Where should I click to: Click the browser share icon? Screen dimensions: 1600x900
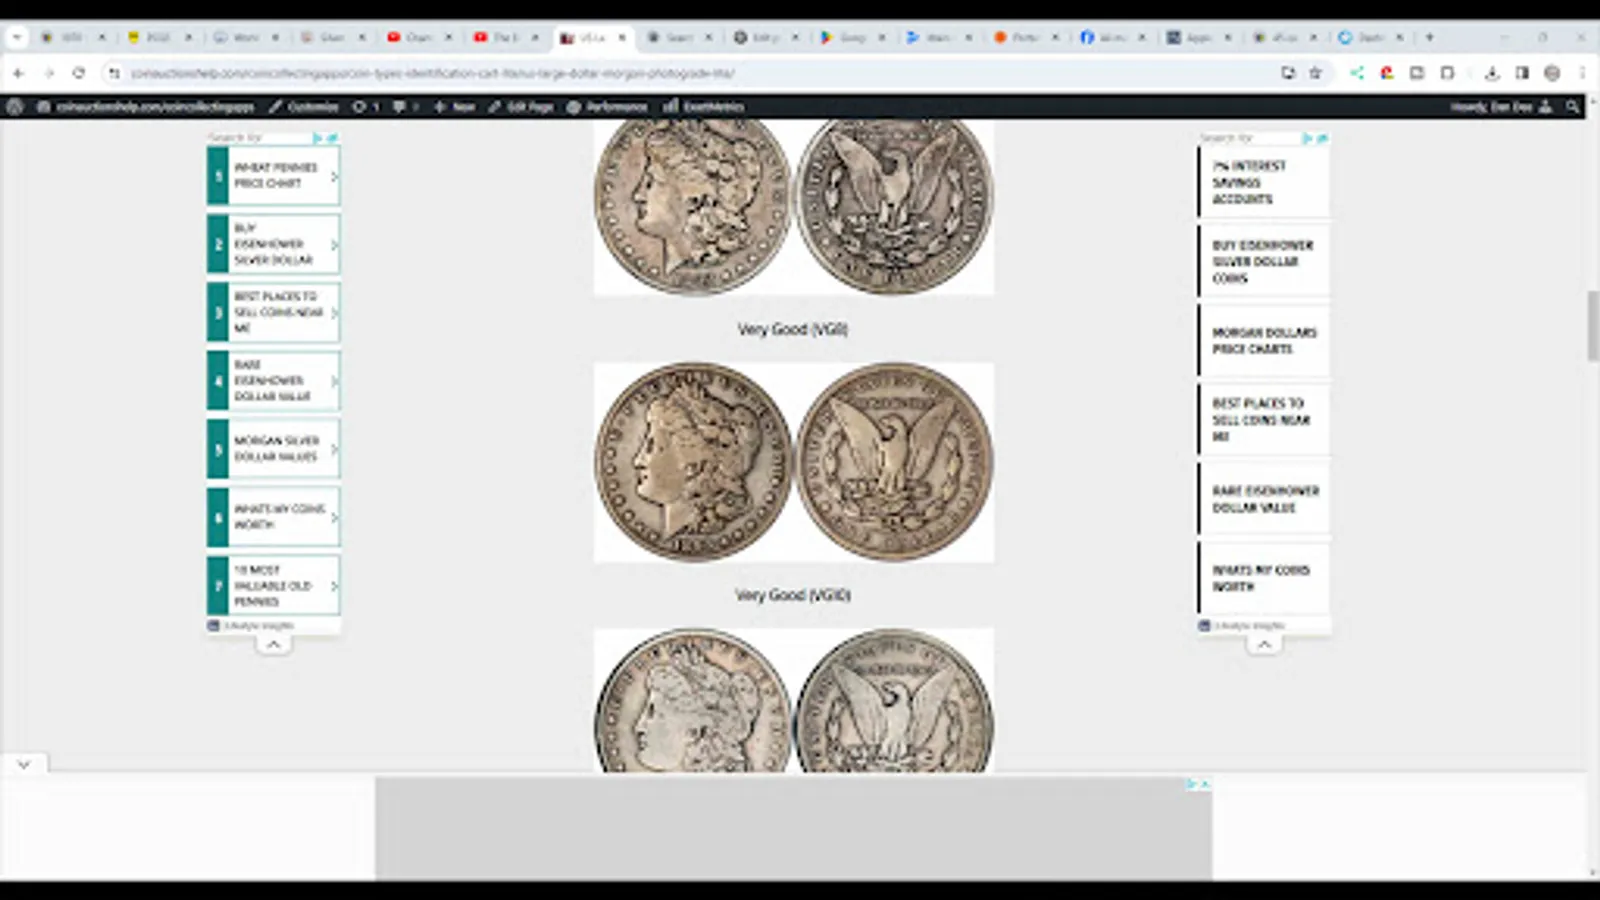(1357, 73)
